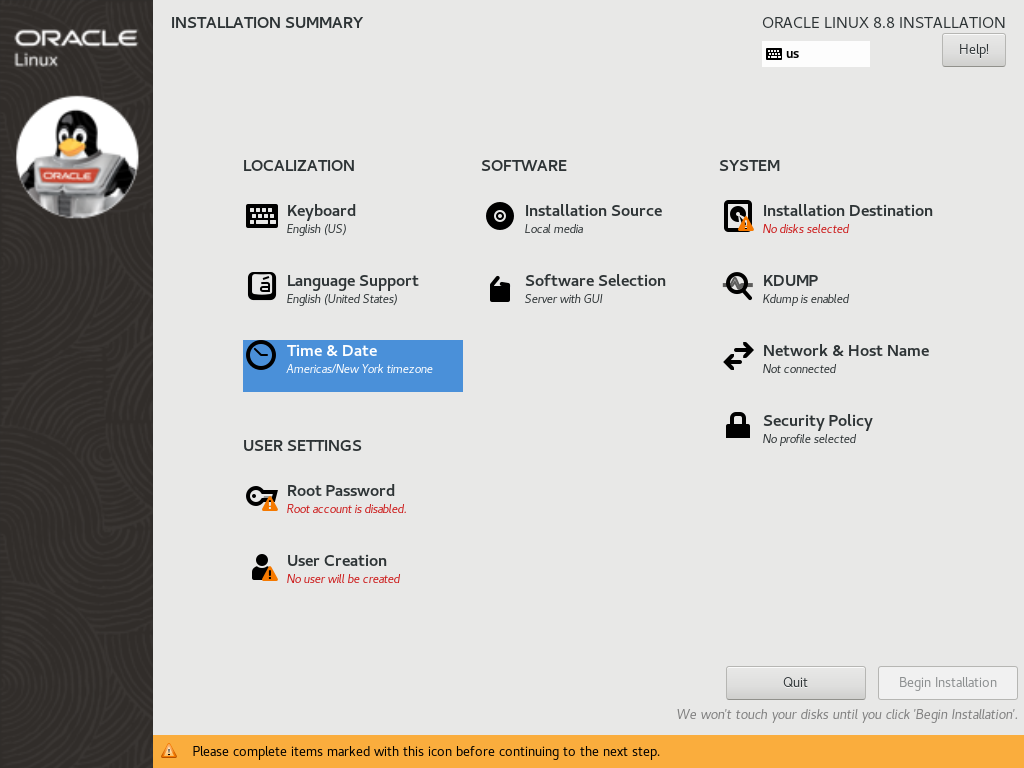This screenshot has height=768, width=1024.
Task: Open Language Support icon
Action: click(x=262, y=286)
